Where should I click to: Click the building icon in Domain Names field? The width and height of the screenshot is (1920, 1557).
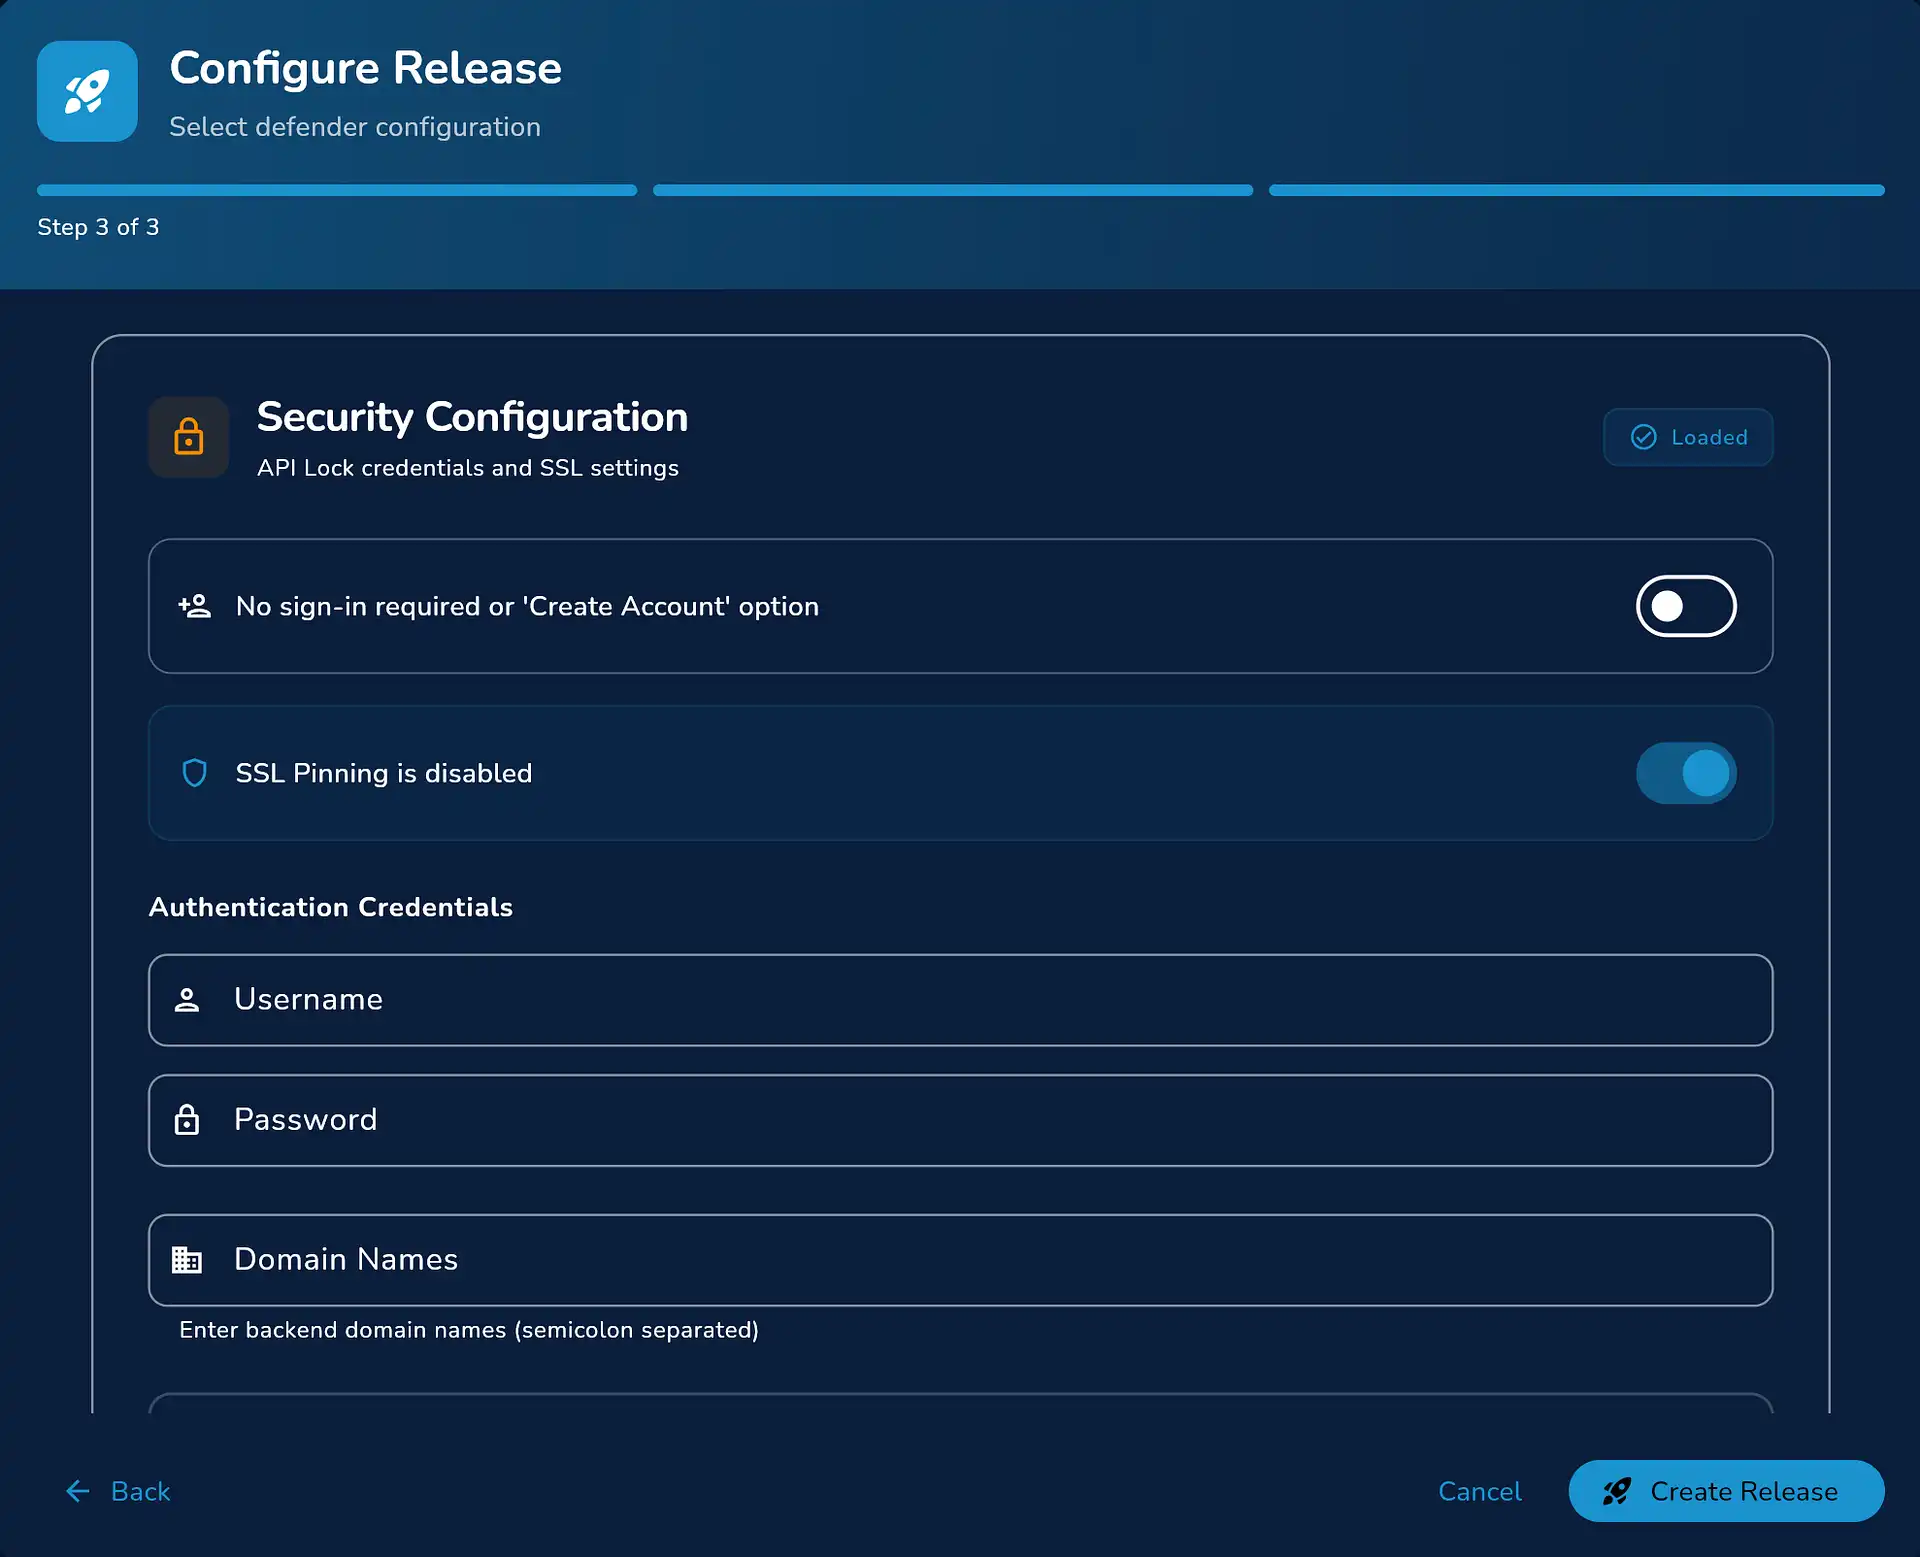click(x=187, y=1260)
